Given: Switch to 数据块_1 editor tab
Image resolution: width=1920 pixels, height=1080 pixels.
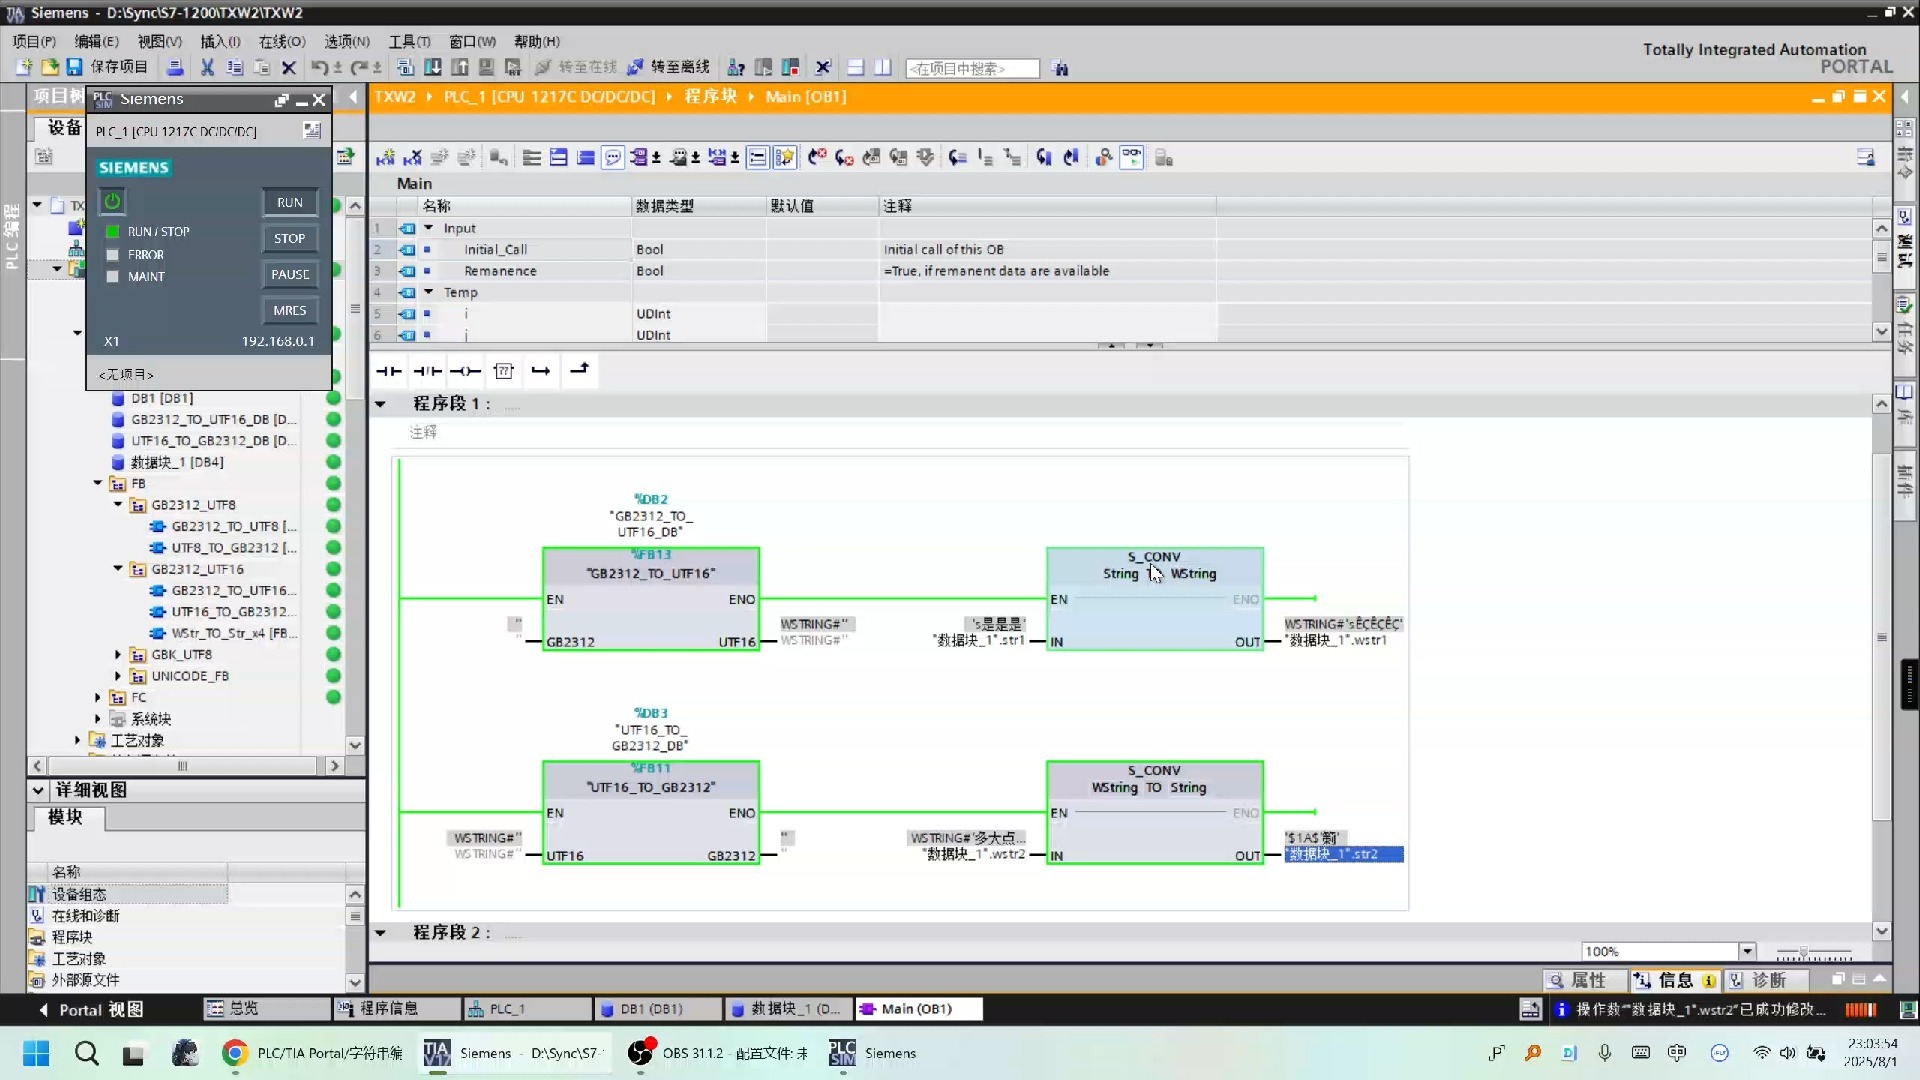Looking at the screenshot, I should (788, 1009).
